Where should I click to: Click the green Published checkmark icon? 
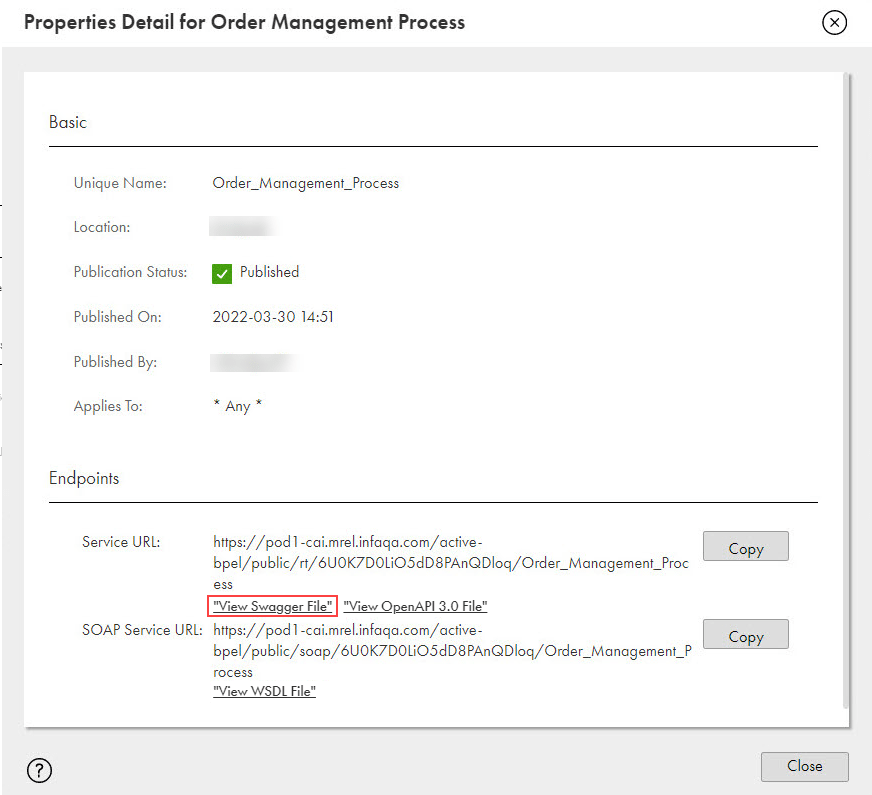pyautogui.click(x=222, y=274)
